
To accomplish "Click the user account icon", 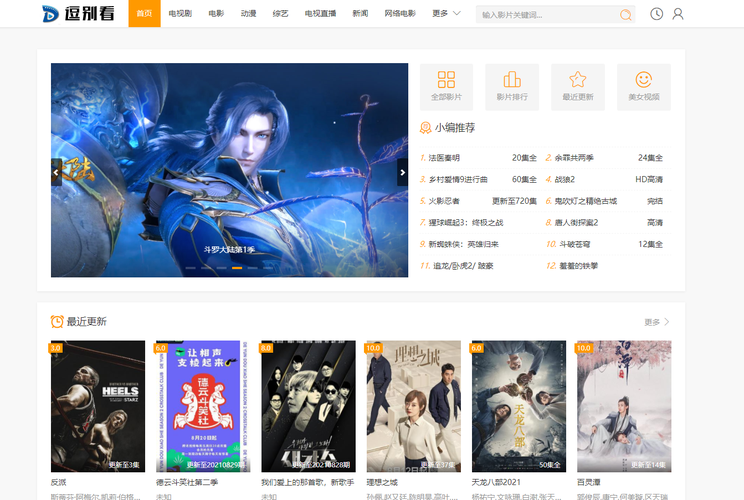I will point(678,14).
